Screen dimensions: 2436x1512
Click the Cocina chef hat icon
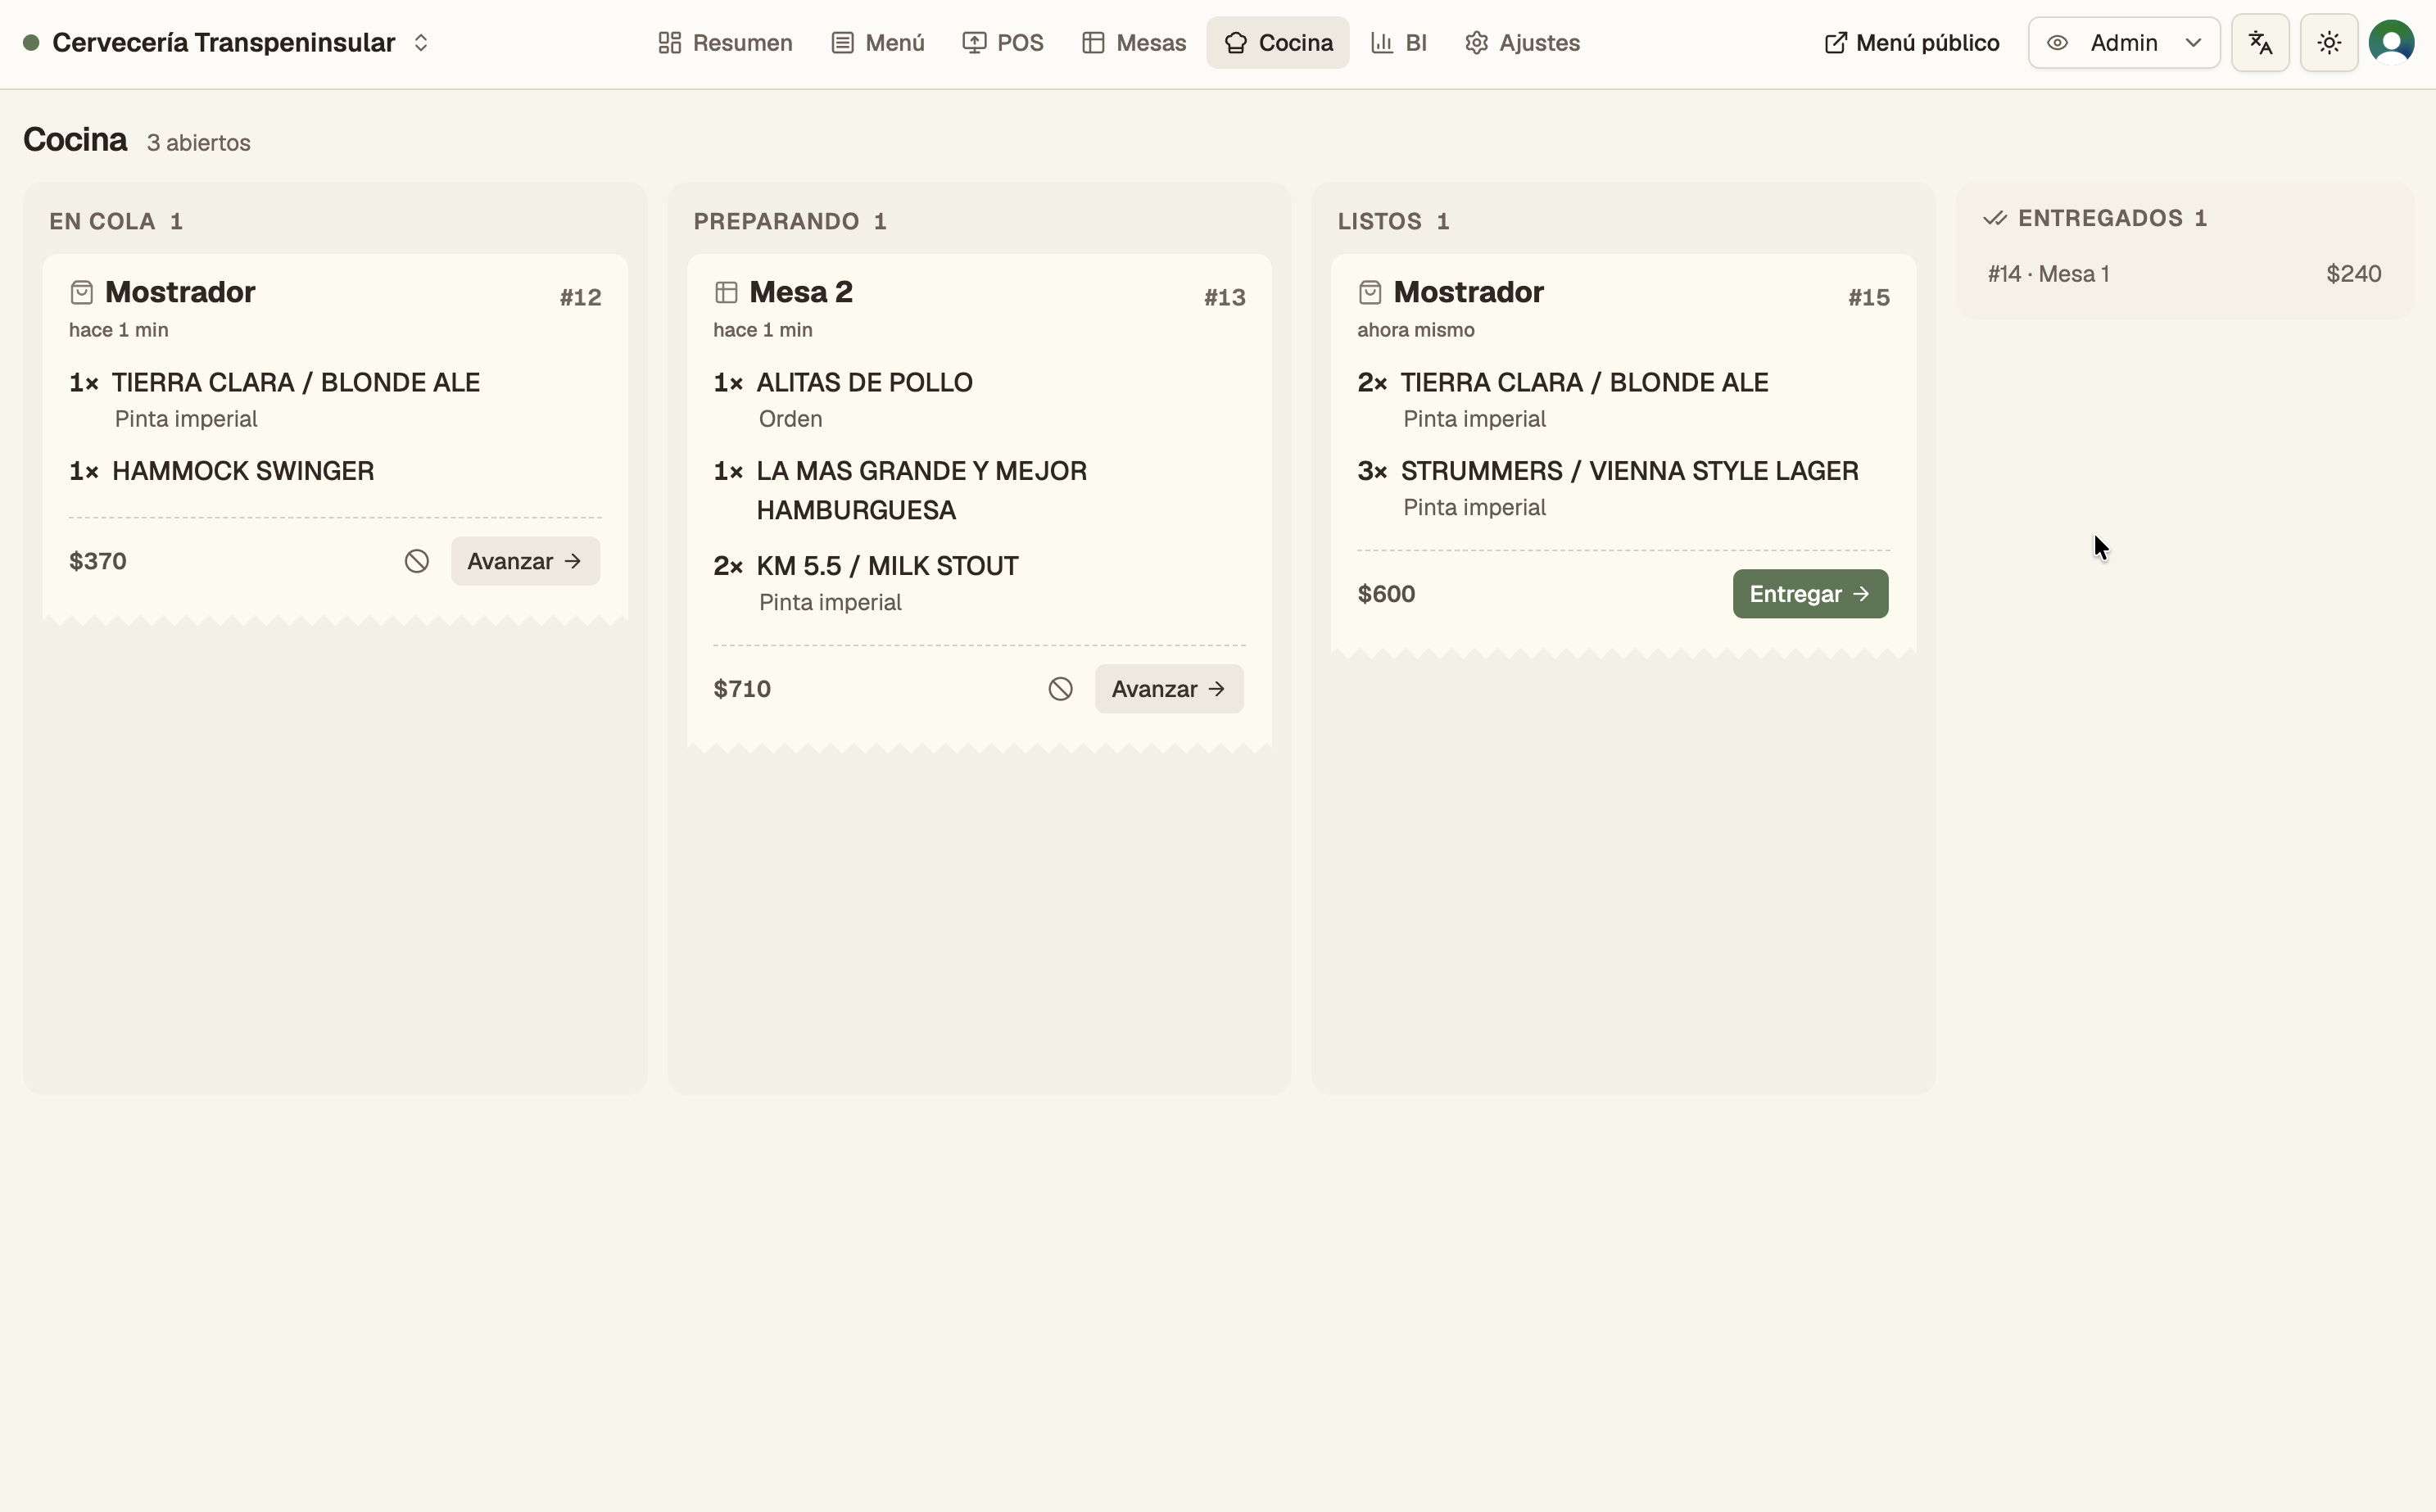1236,43
